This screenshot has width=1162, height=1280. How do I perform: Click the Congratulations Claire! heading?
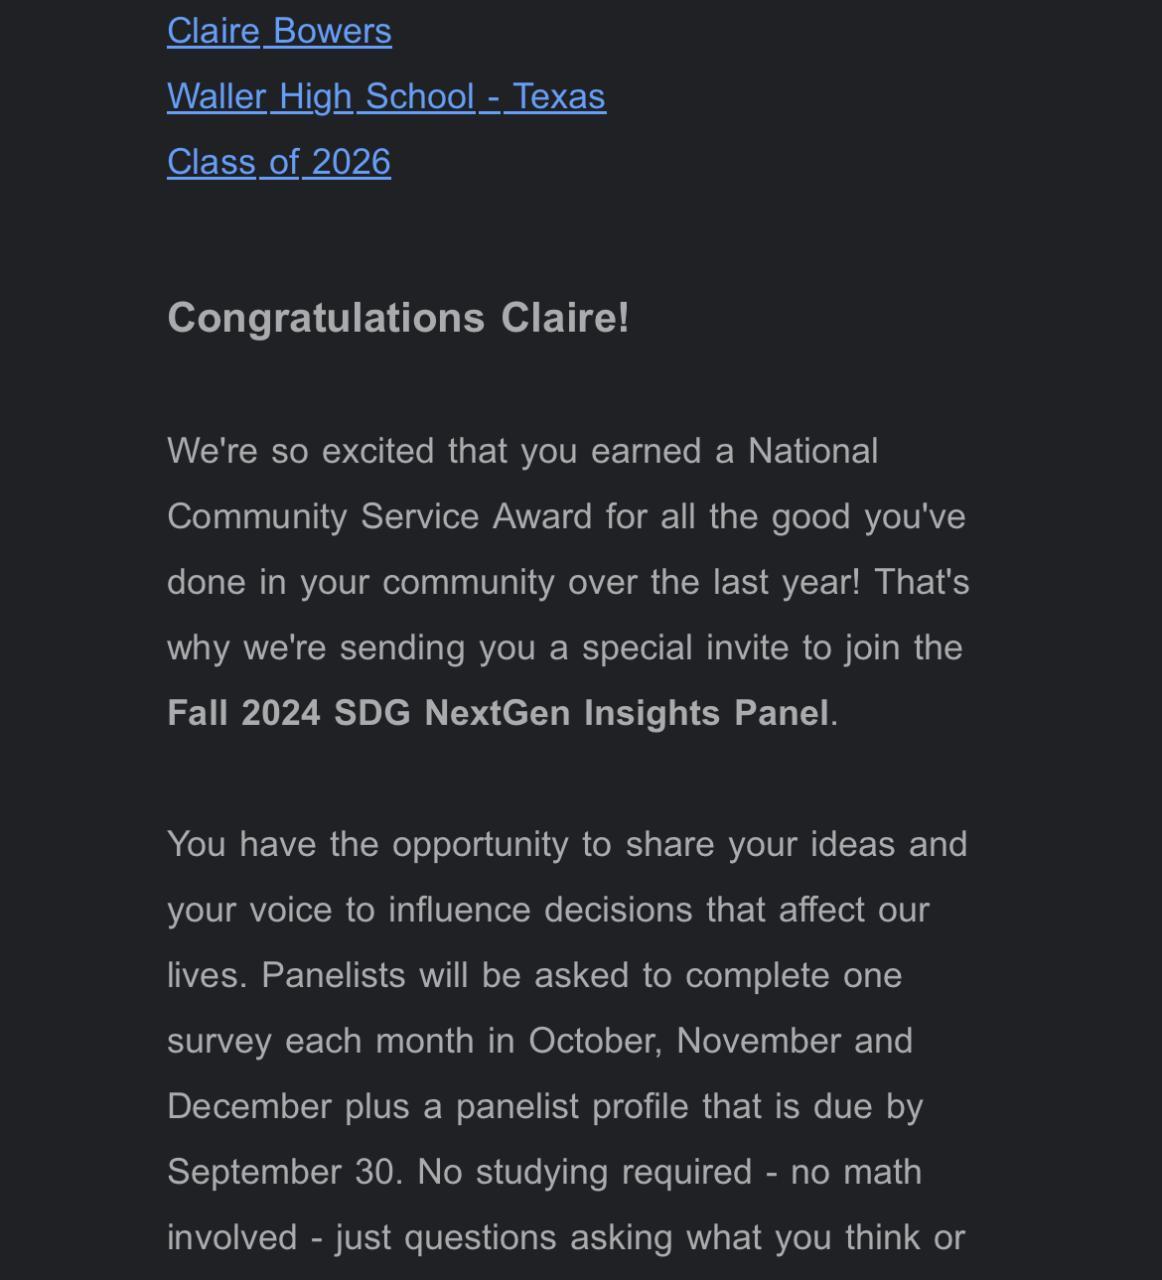tap(398, 318)
